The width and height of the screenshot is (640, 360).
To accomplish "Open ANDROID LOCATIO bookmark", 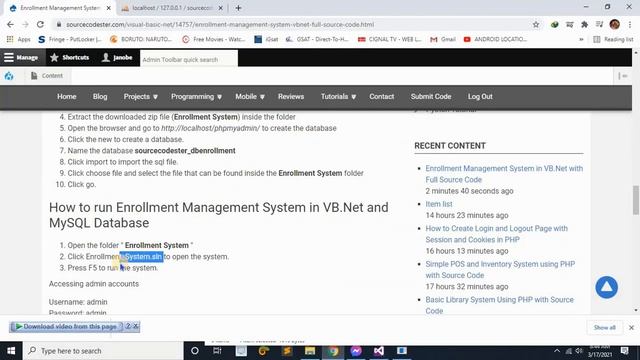I will pyautogui.click(x=495, y=39).
